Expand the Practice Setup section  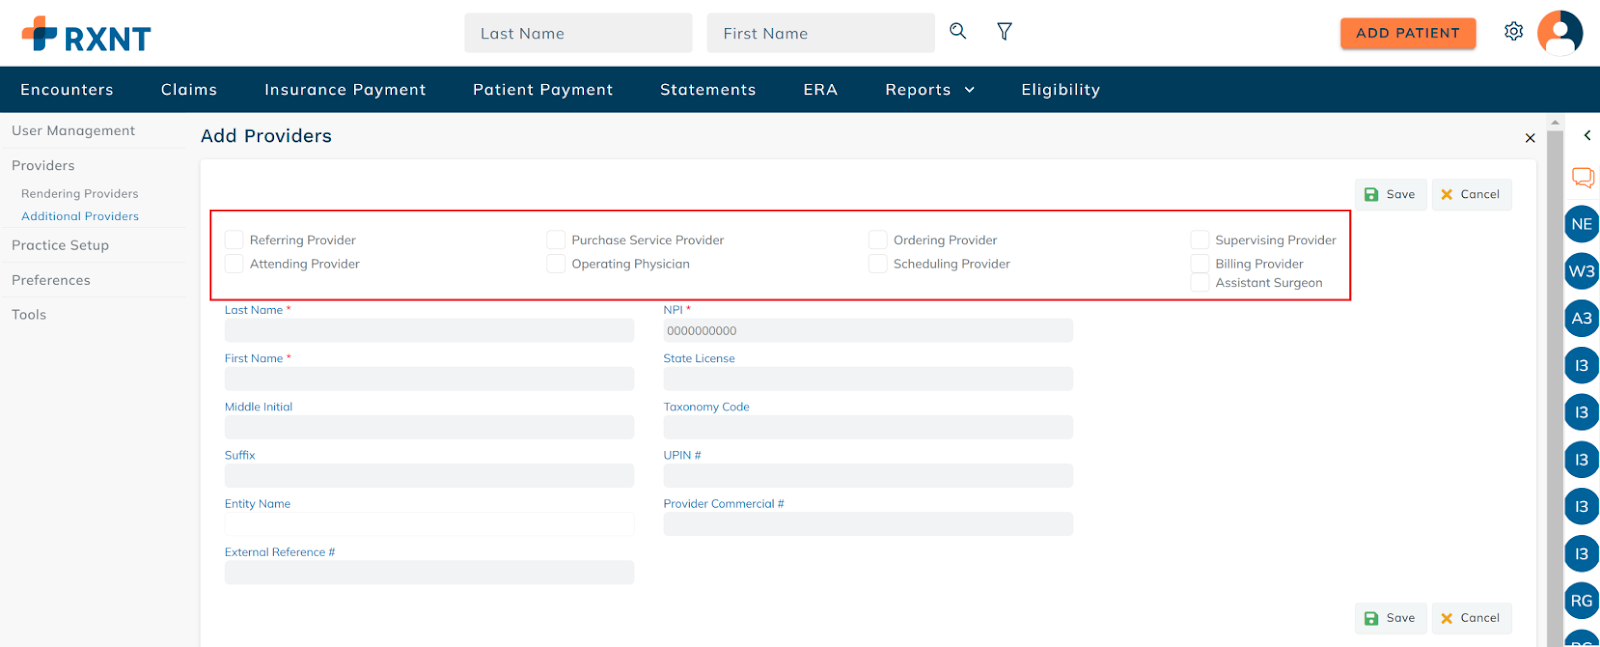(60, 245)
